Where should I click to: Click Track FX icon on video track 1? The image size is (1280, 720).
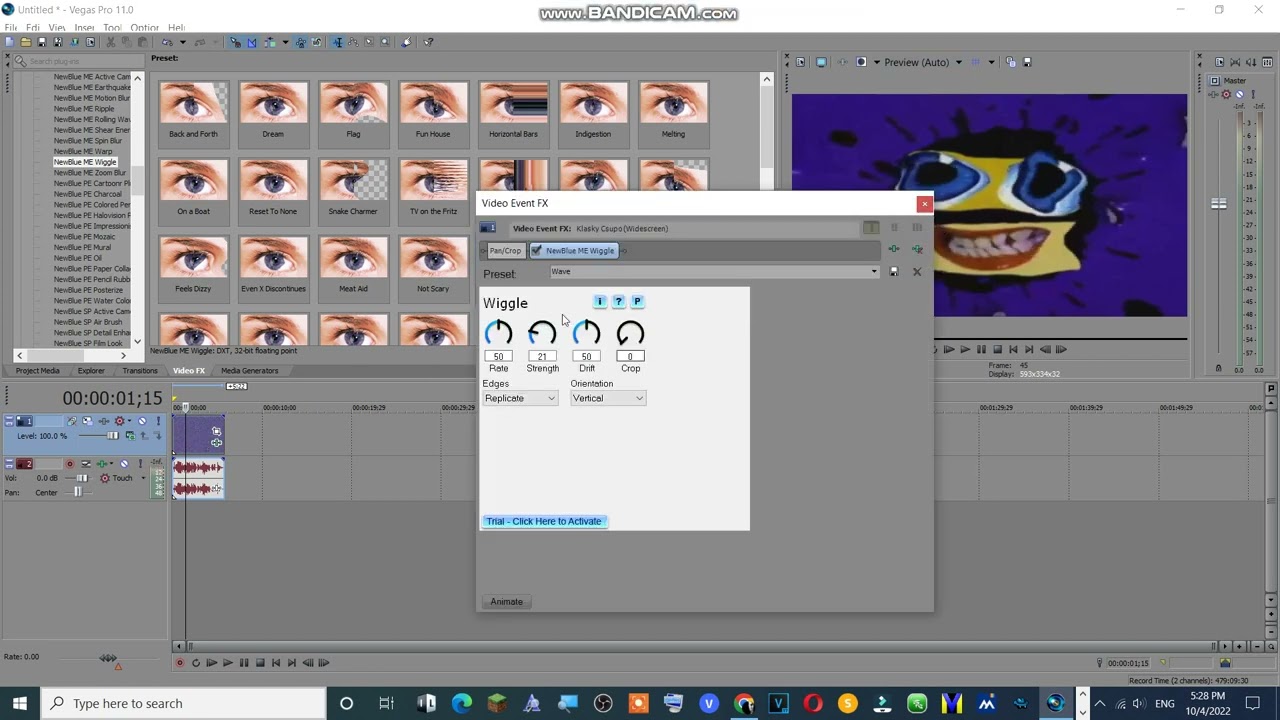pyautogui.click(x=104, y=421)
